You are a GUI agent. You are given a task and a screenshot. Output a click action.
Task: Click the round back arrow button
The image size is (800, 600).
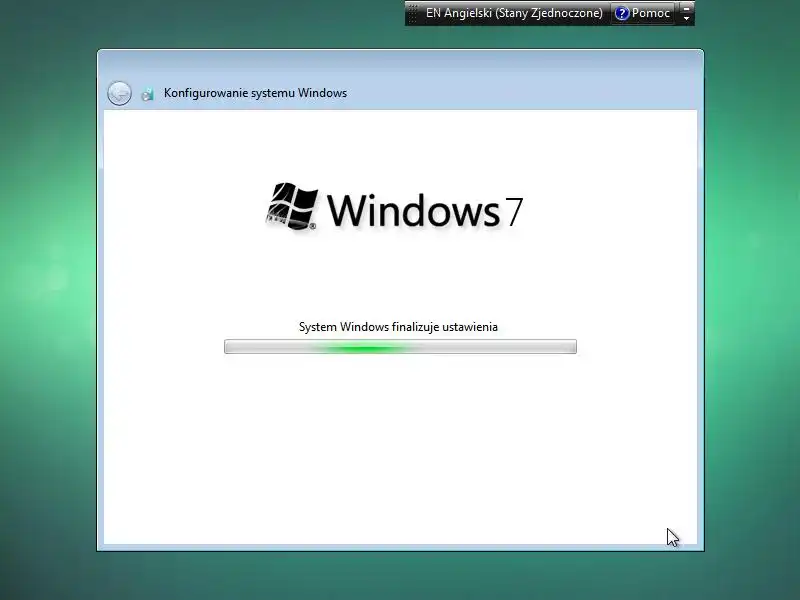[119, 93]
